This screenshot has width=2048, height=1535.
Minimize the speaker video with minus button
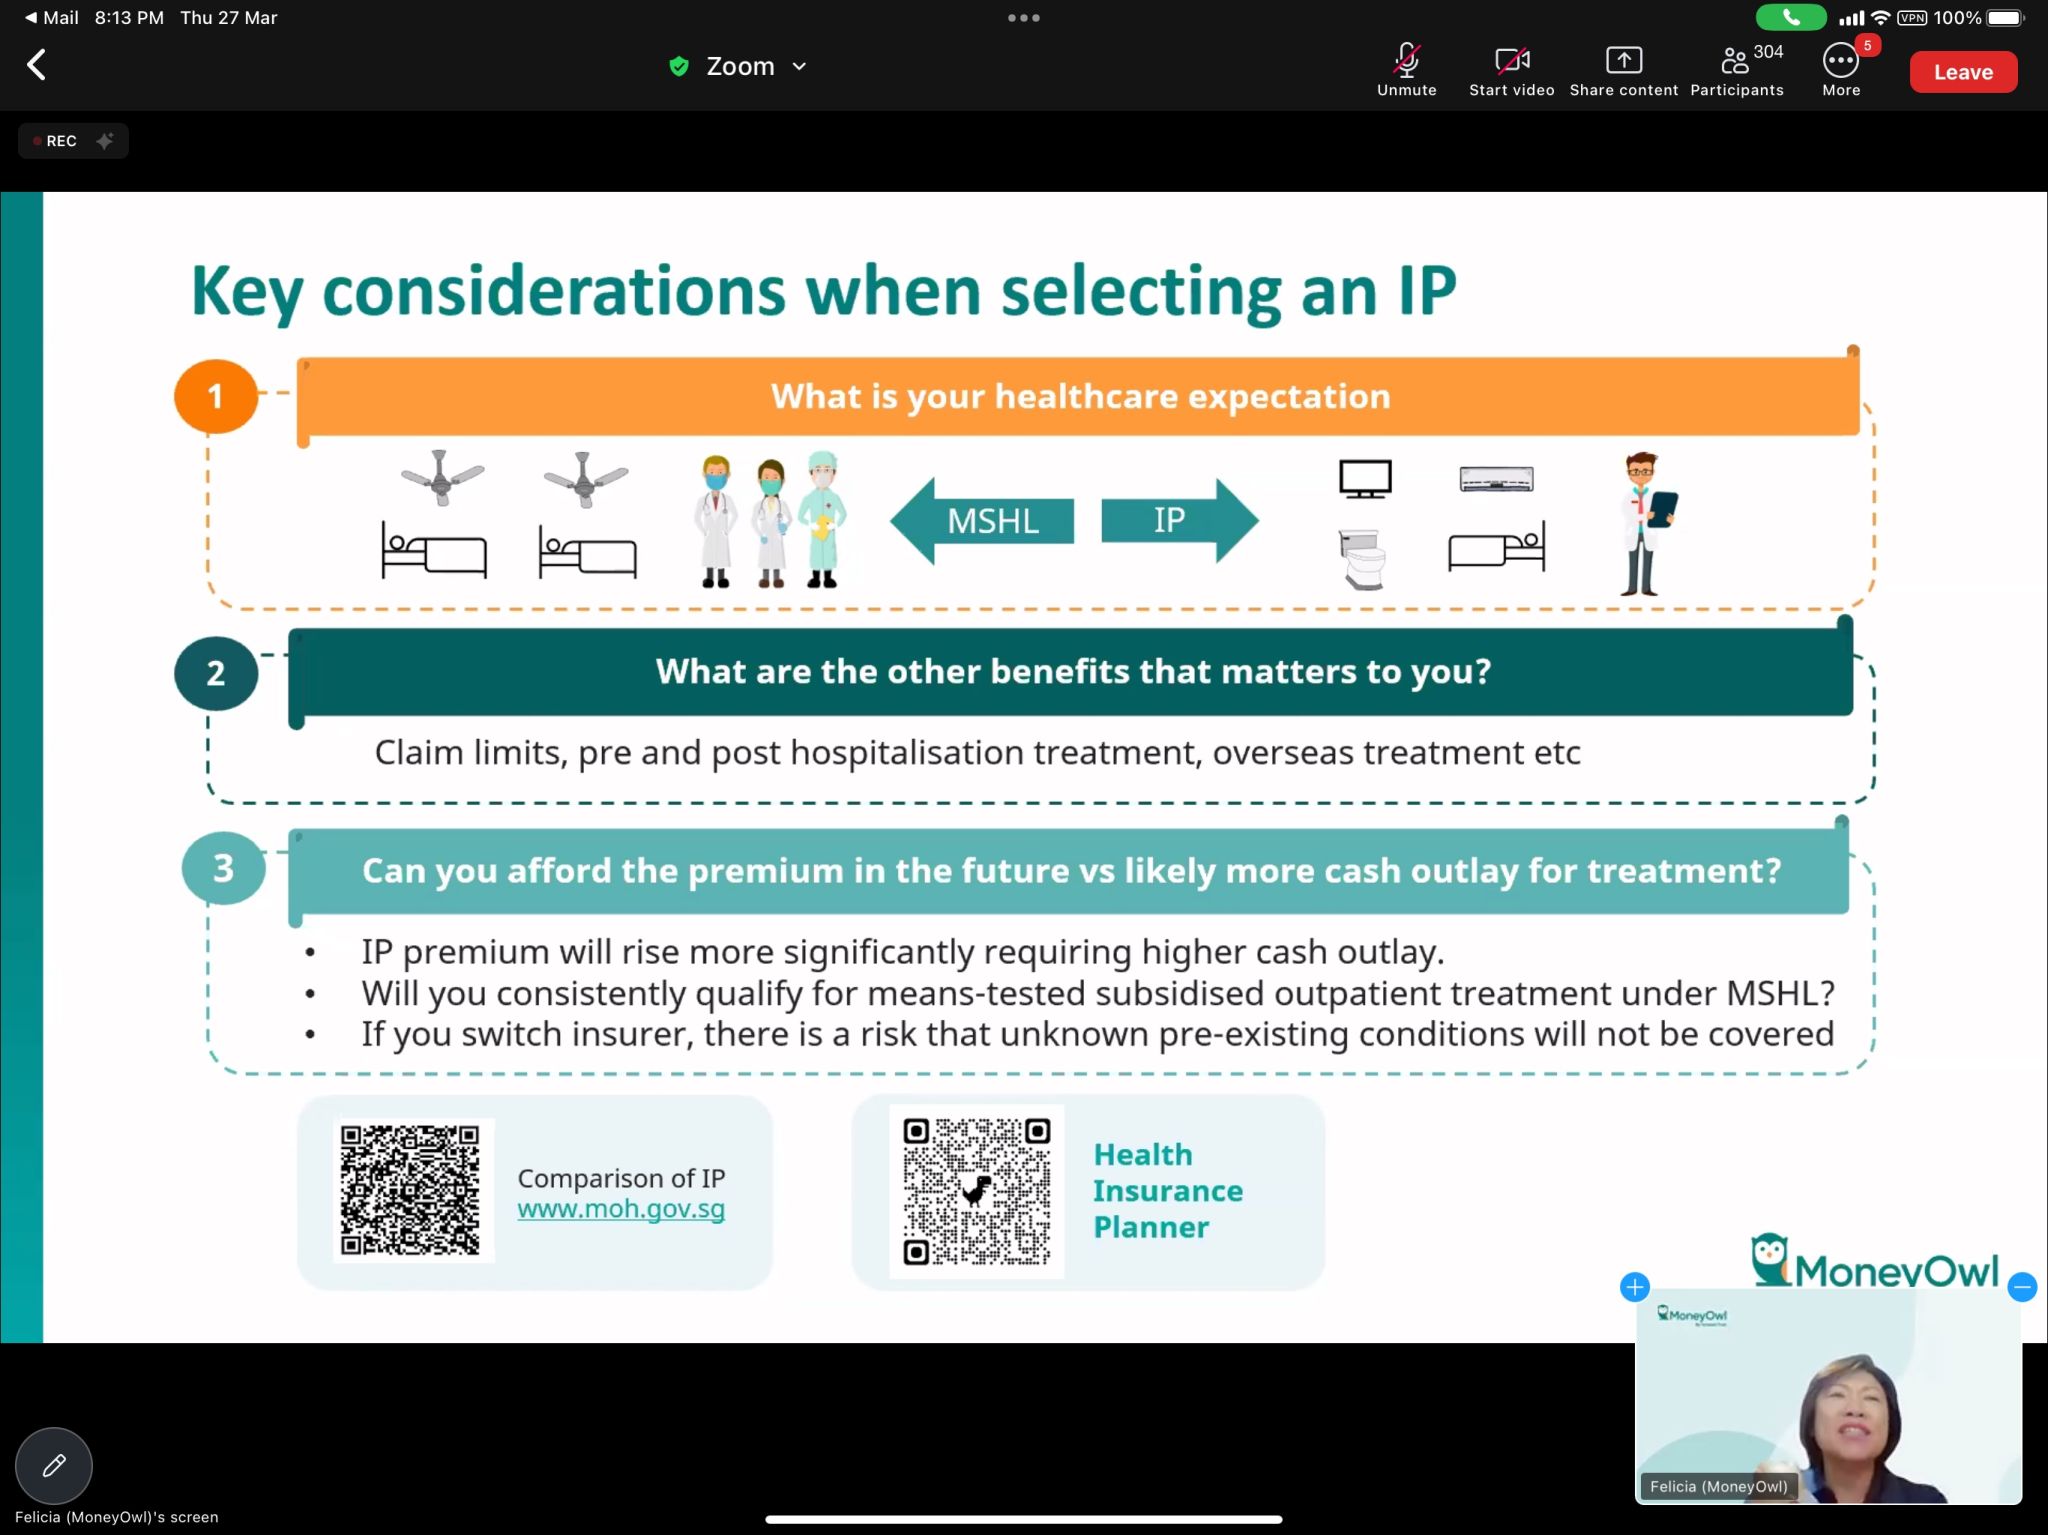pos(2022,1287)
